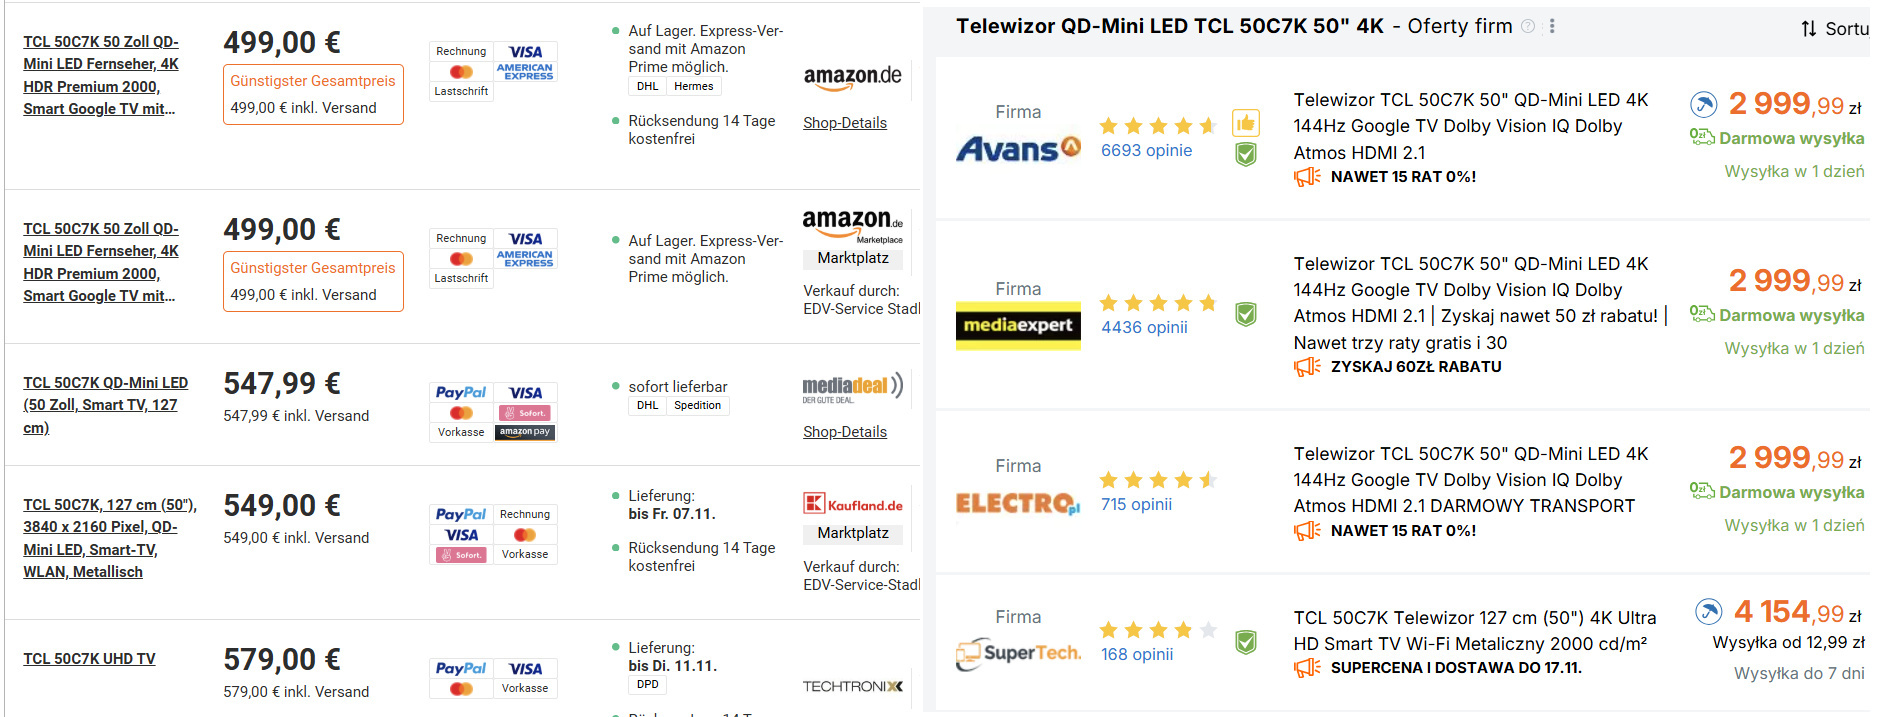This screenshot has height=717, width=1877.
Task: Open the 547,99 € mediadeal product title link
Action: (105, 405)
